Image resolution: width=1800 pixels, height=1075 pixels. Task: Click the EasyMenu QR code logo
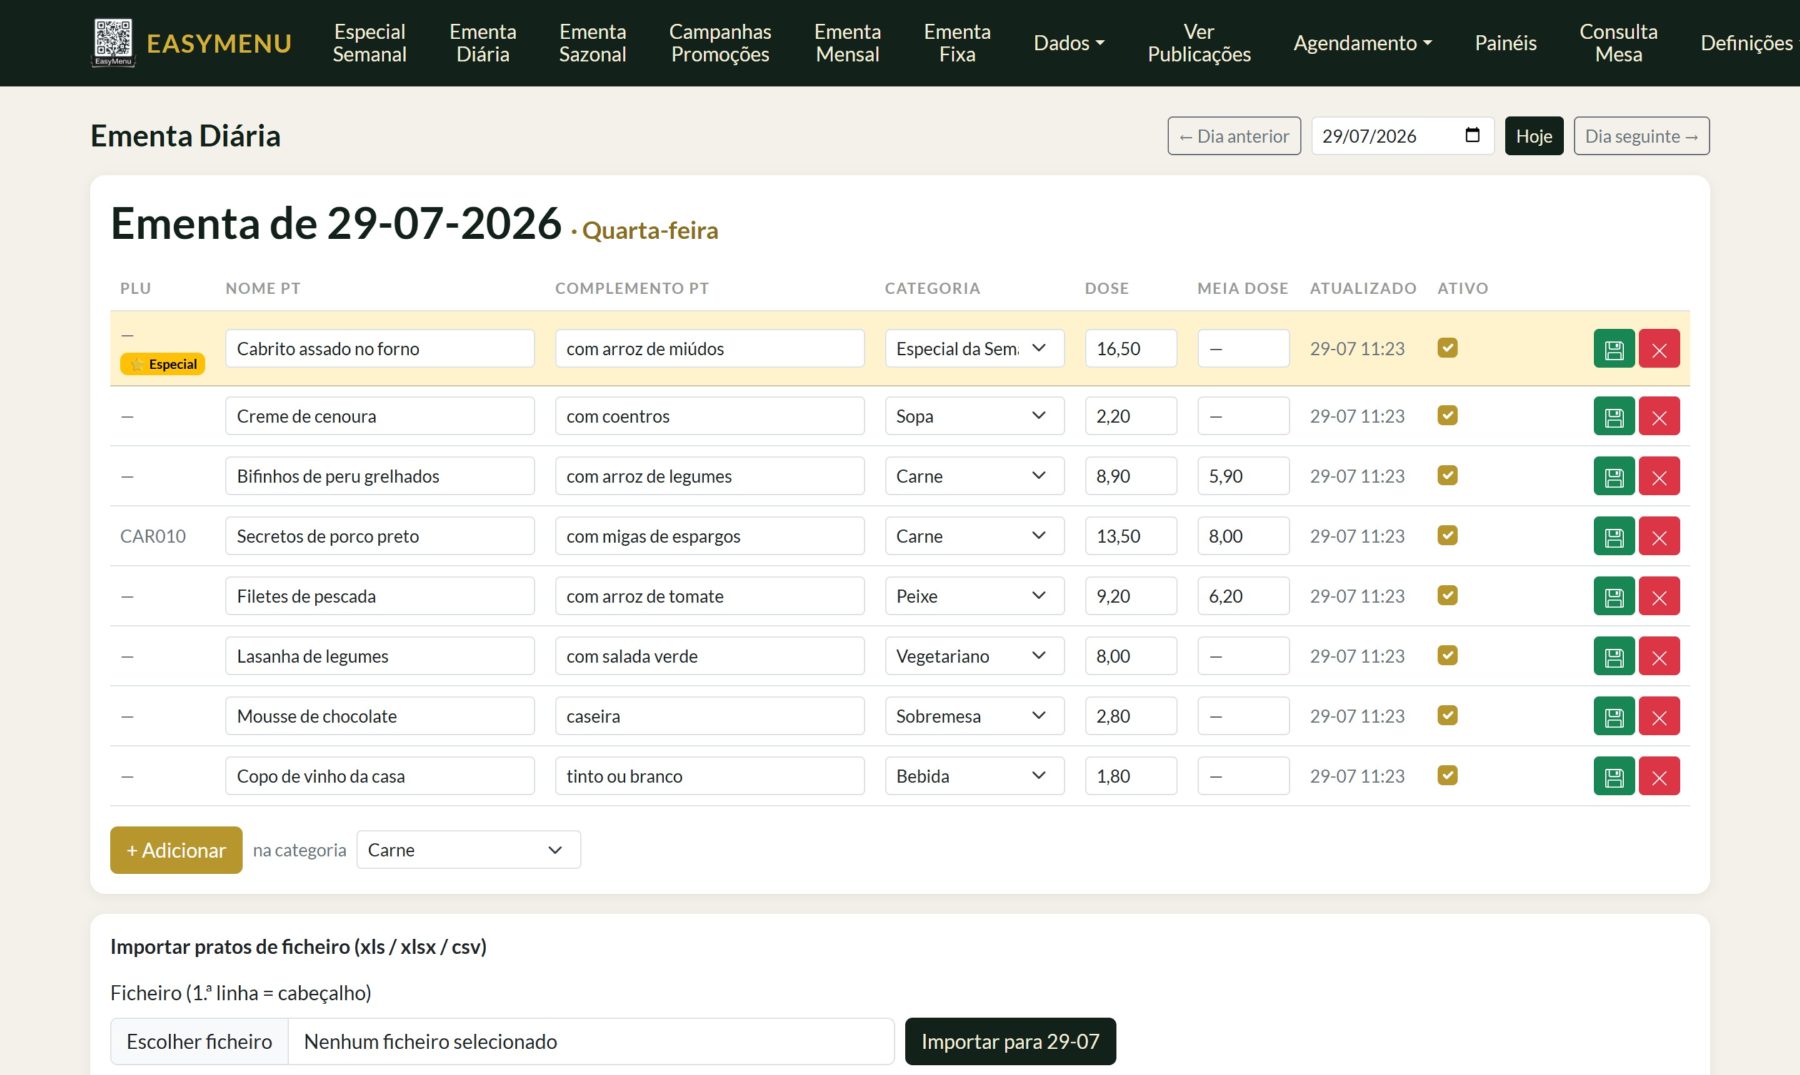click(x=113, y=42)
